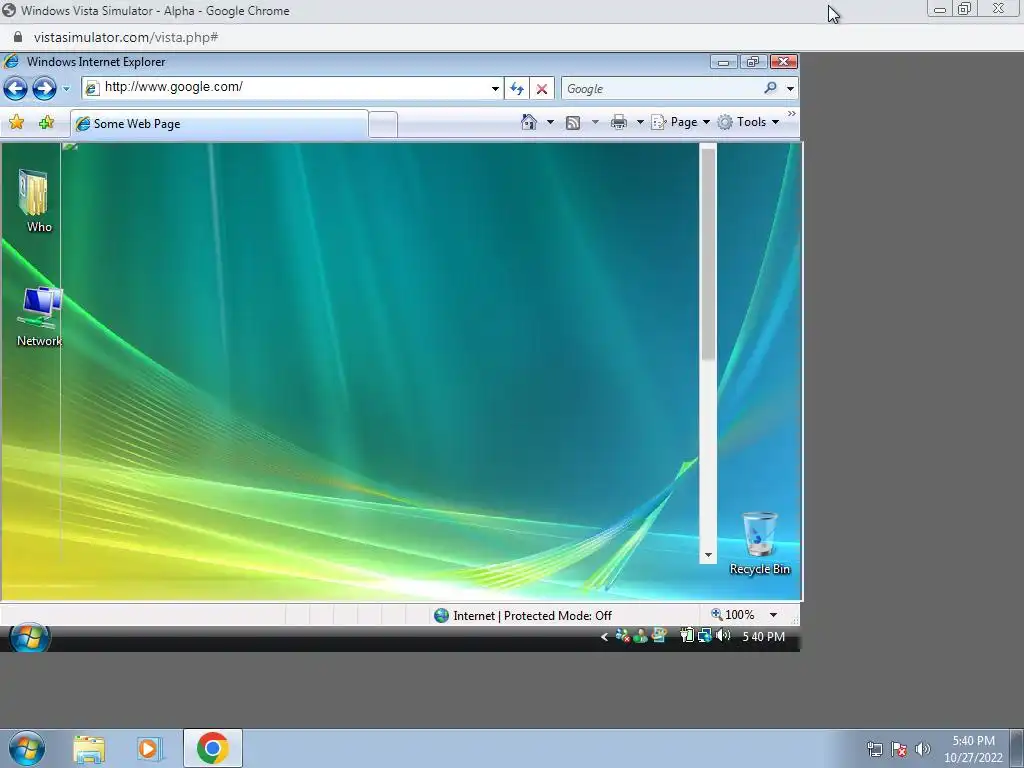The height and width of the screenshot is (768, 1024).
Task: Select the Some Web Page tab
Action: 219,123
